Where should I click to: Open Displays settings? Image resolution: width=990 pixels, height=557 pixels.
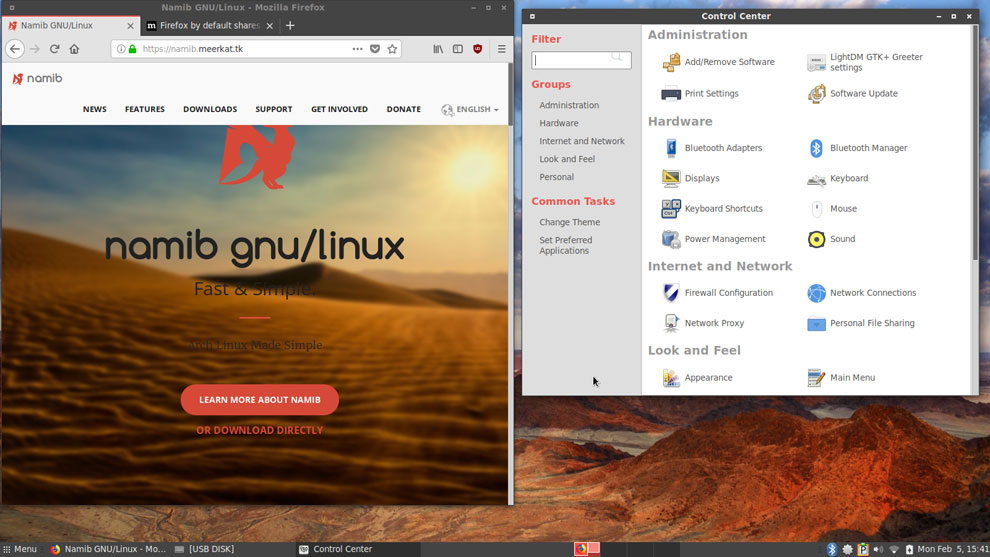pyautogui.click(x=690, y=178)
